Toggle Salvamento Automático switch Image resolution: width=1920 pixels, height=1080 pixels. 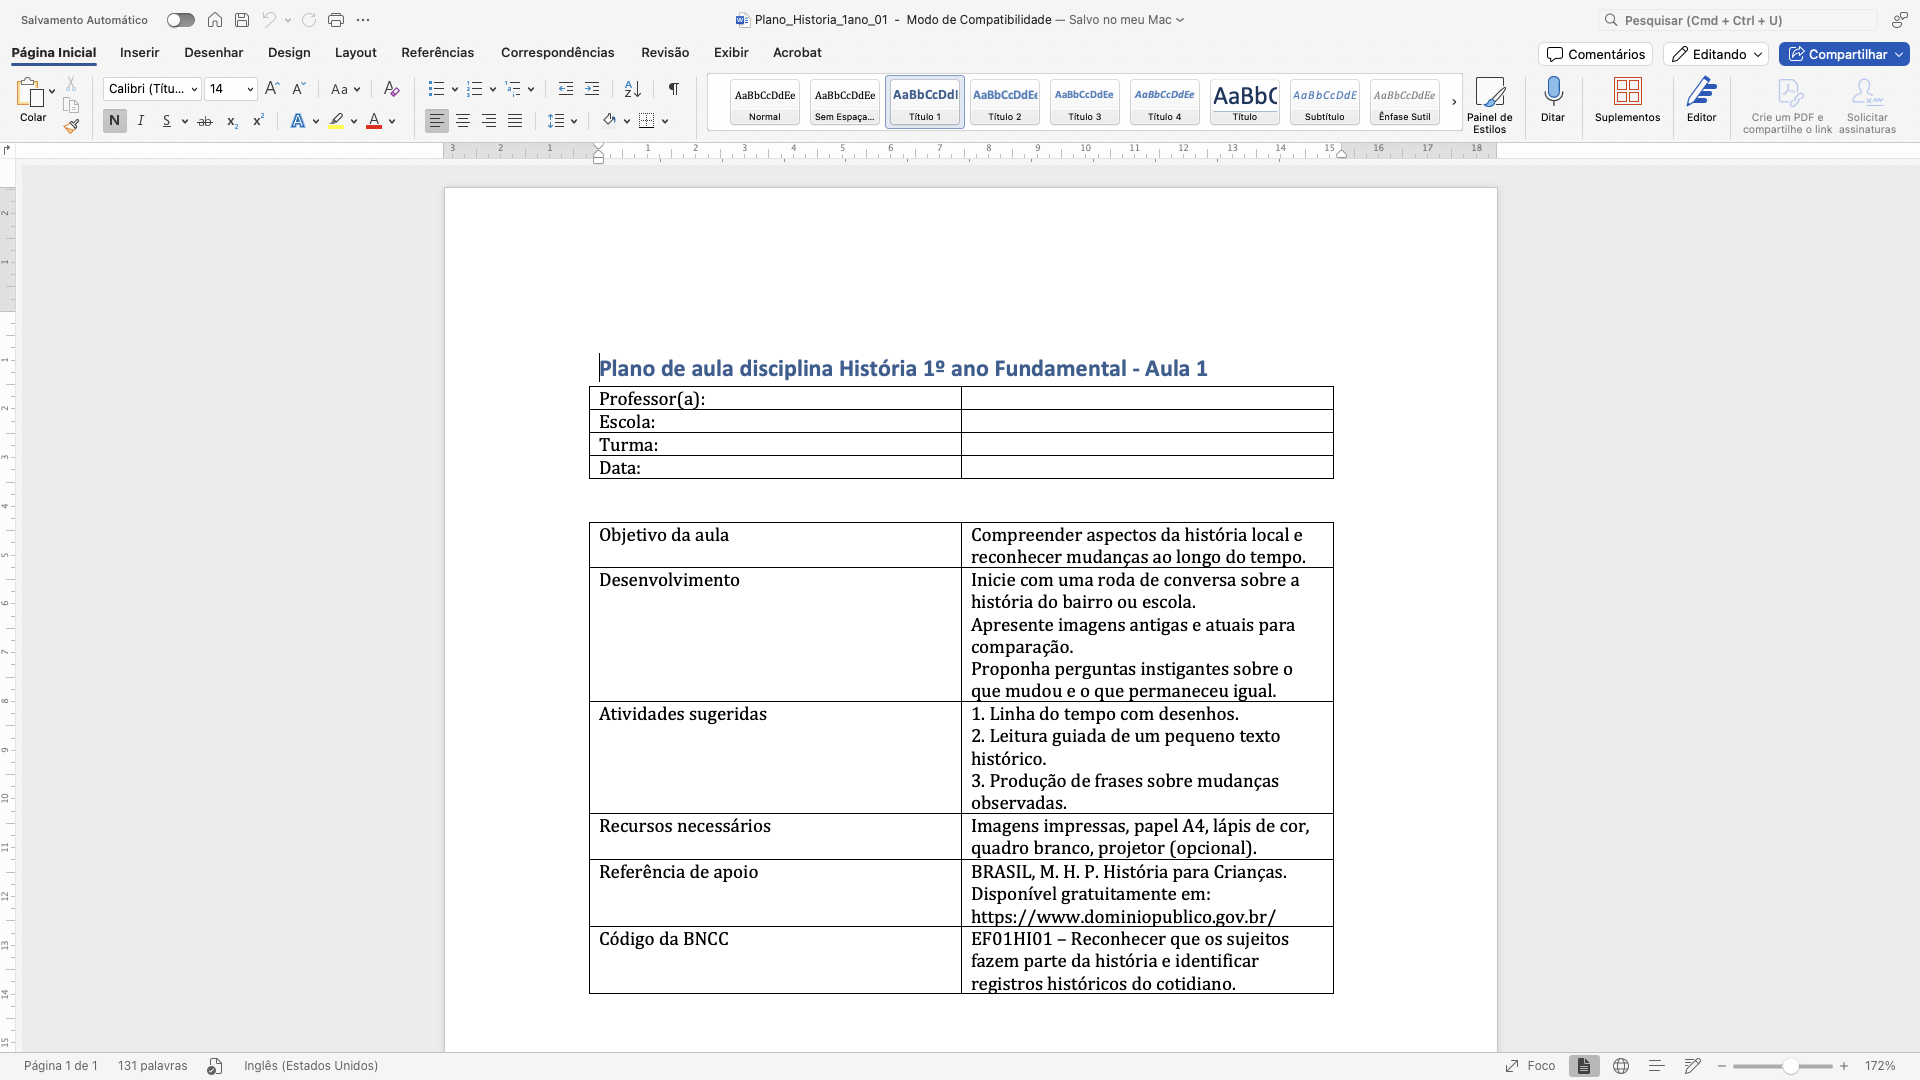coord(180,20)
